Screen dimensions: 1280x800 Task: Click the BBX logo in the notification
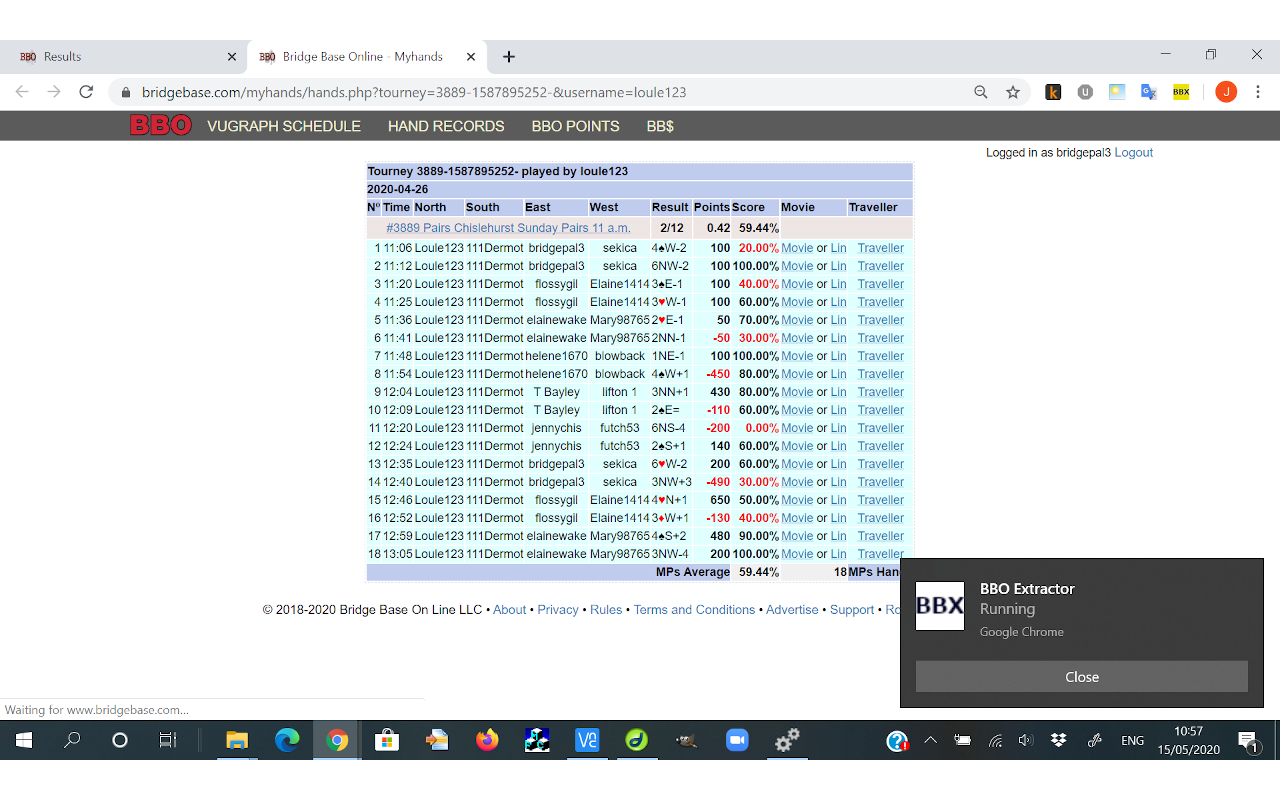[940, 606]
